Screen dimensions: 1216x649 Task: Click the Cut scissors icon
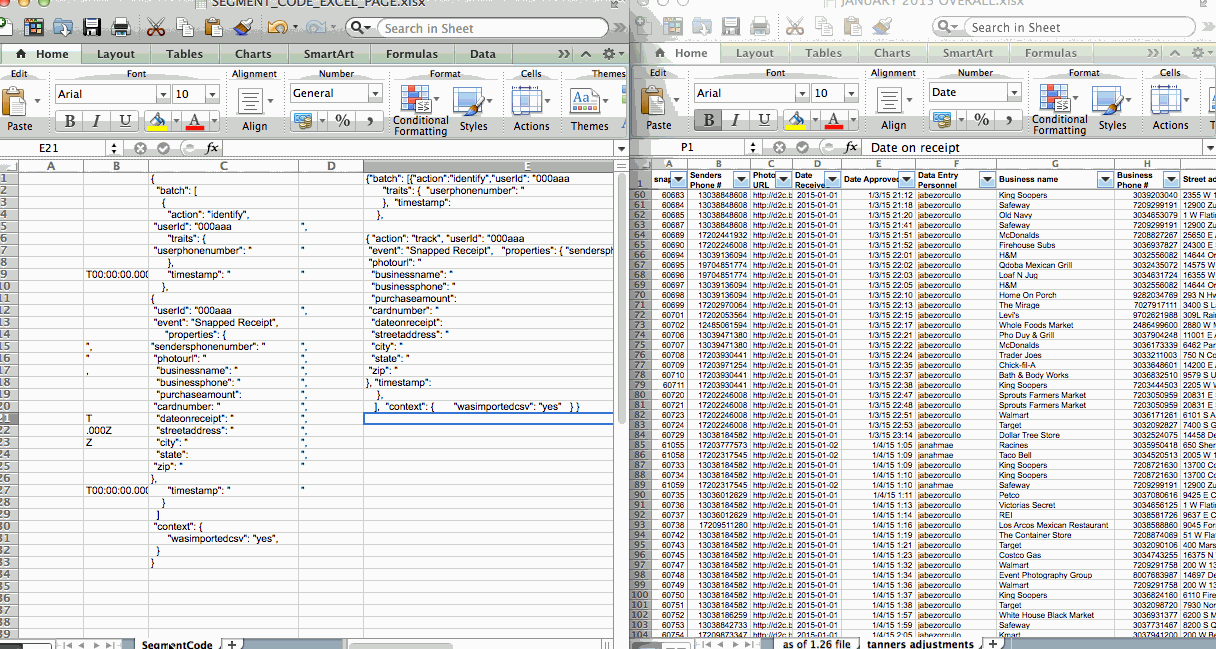pyautogui.click(x=155, y=27)
